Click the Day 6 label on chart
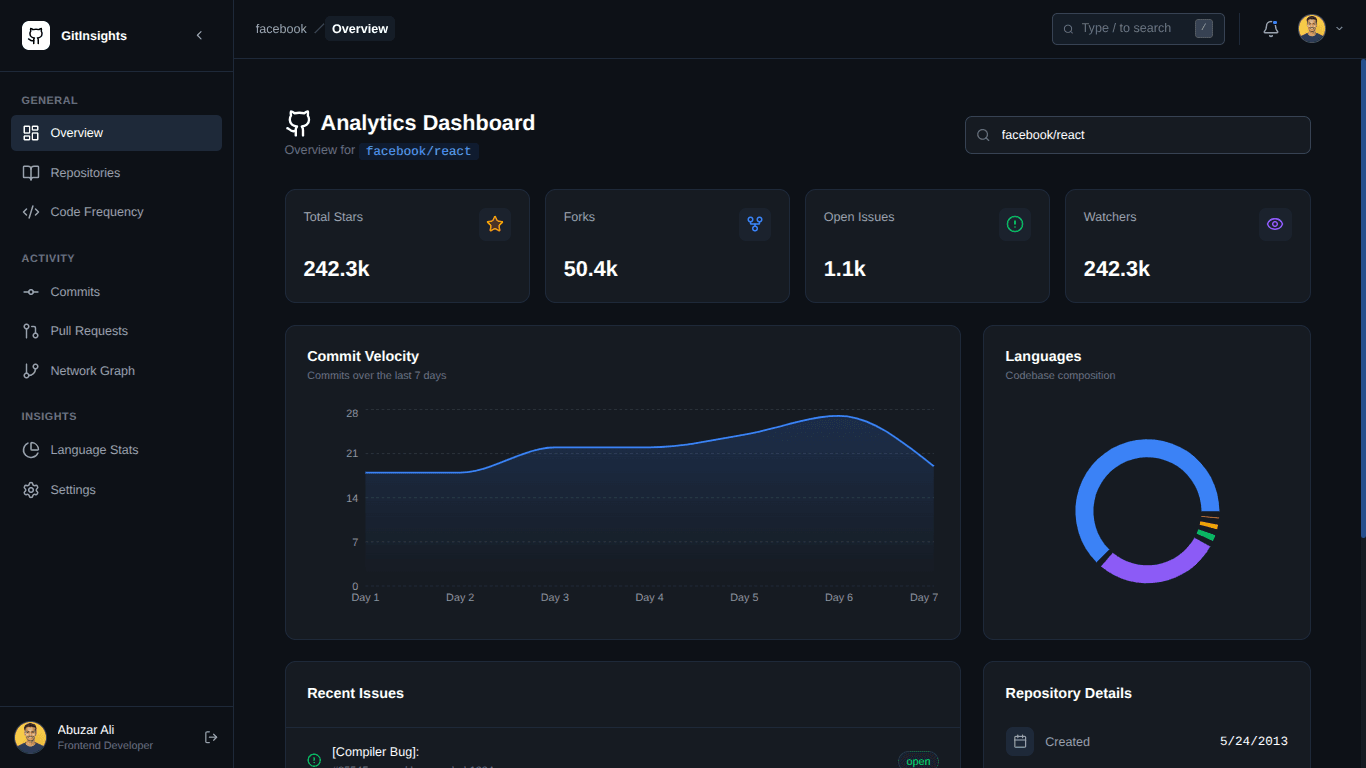Screen dimensions: 1366x768 (x=839, y=597)
